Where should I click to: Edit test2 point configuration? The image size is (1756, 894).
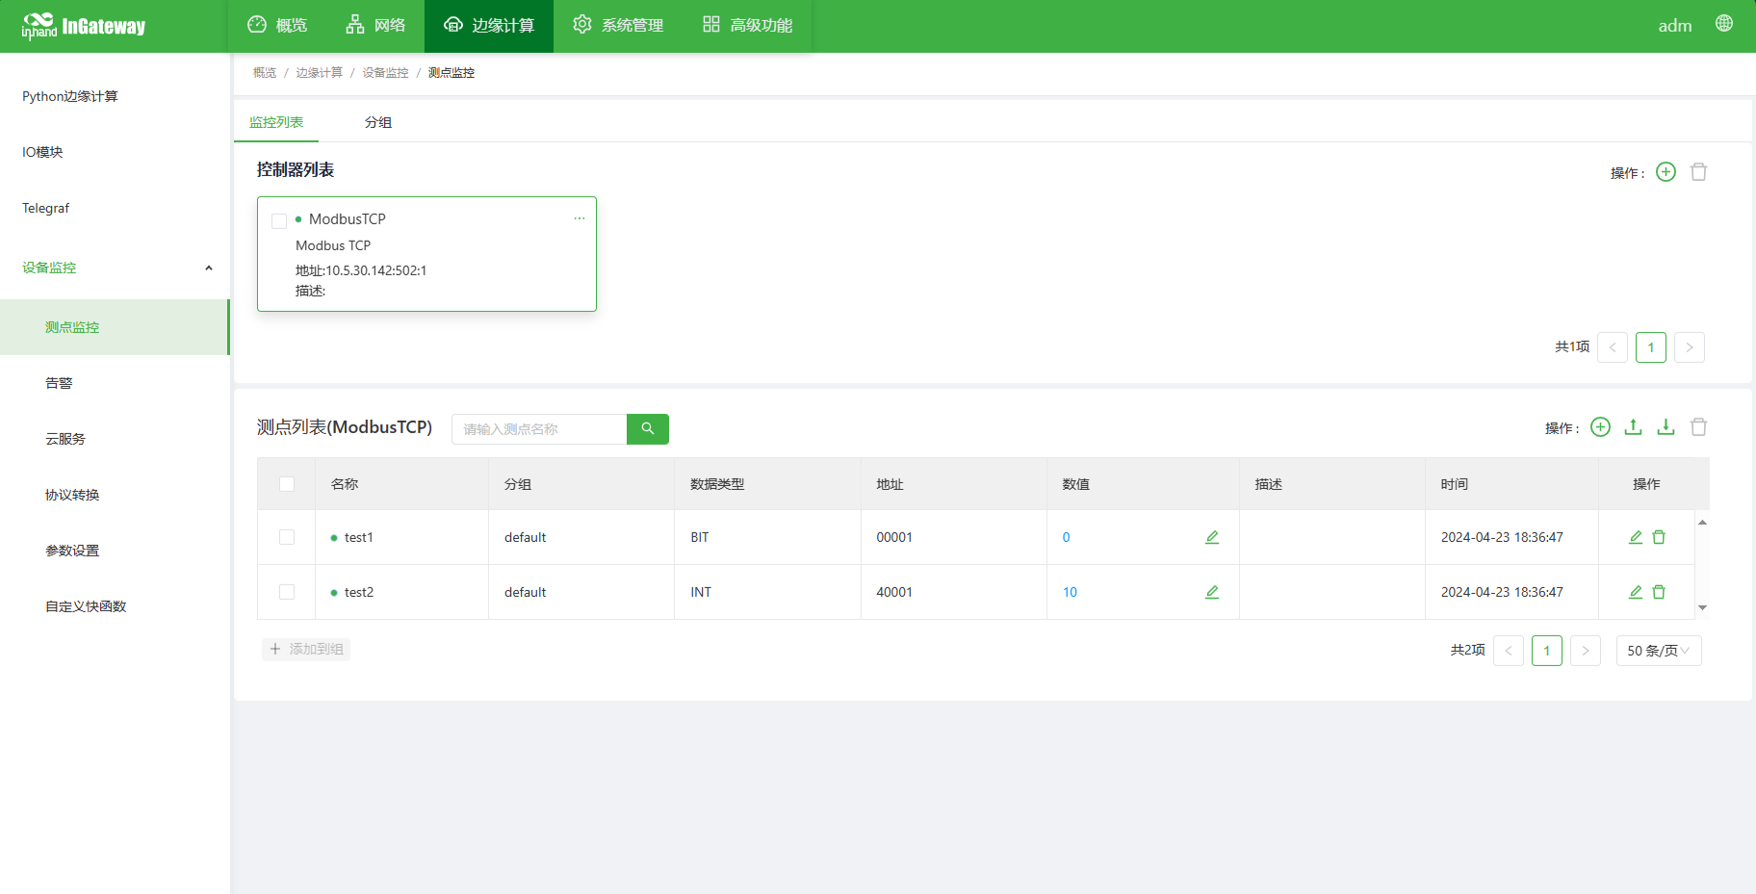coord(1636,592)
